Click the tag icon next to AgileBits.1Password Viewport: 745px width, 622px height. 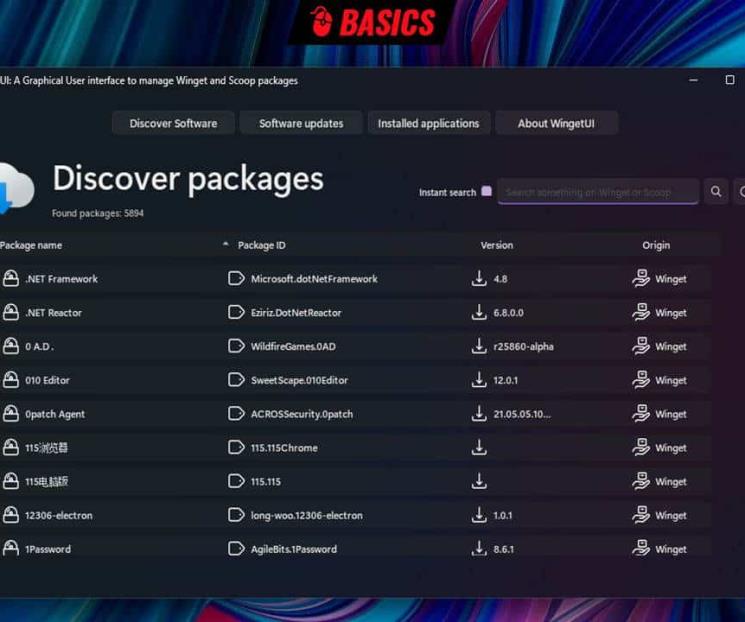(236, 549)
